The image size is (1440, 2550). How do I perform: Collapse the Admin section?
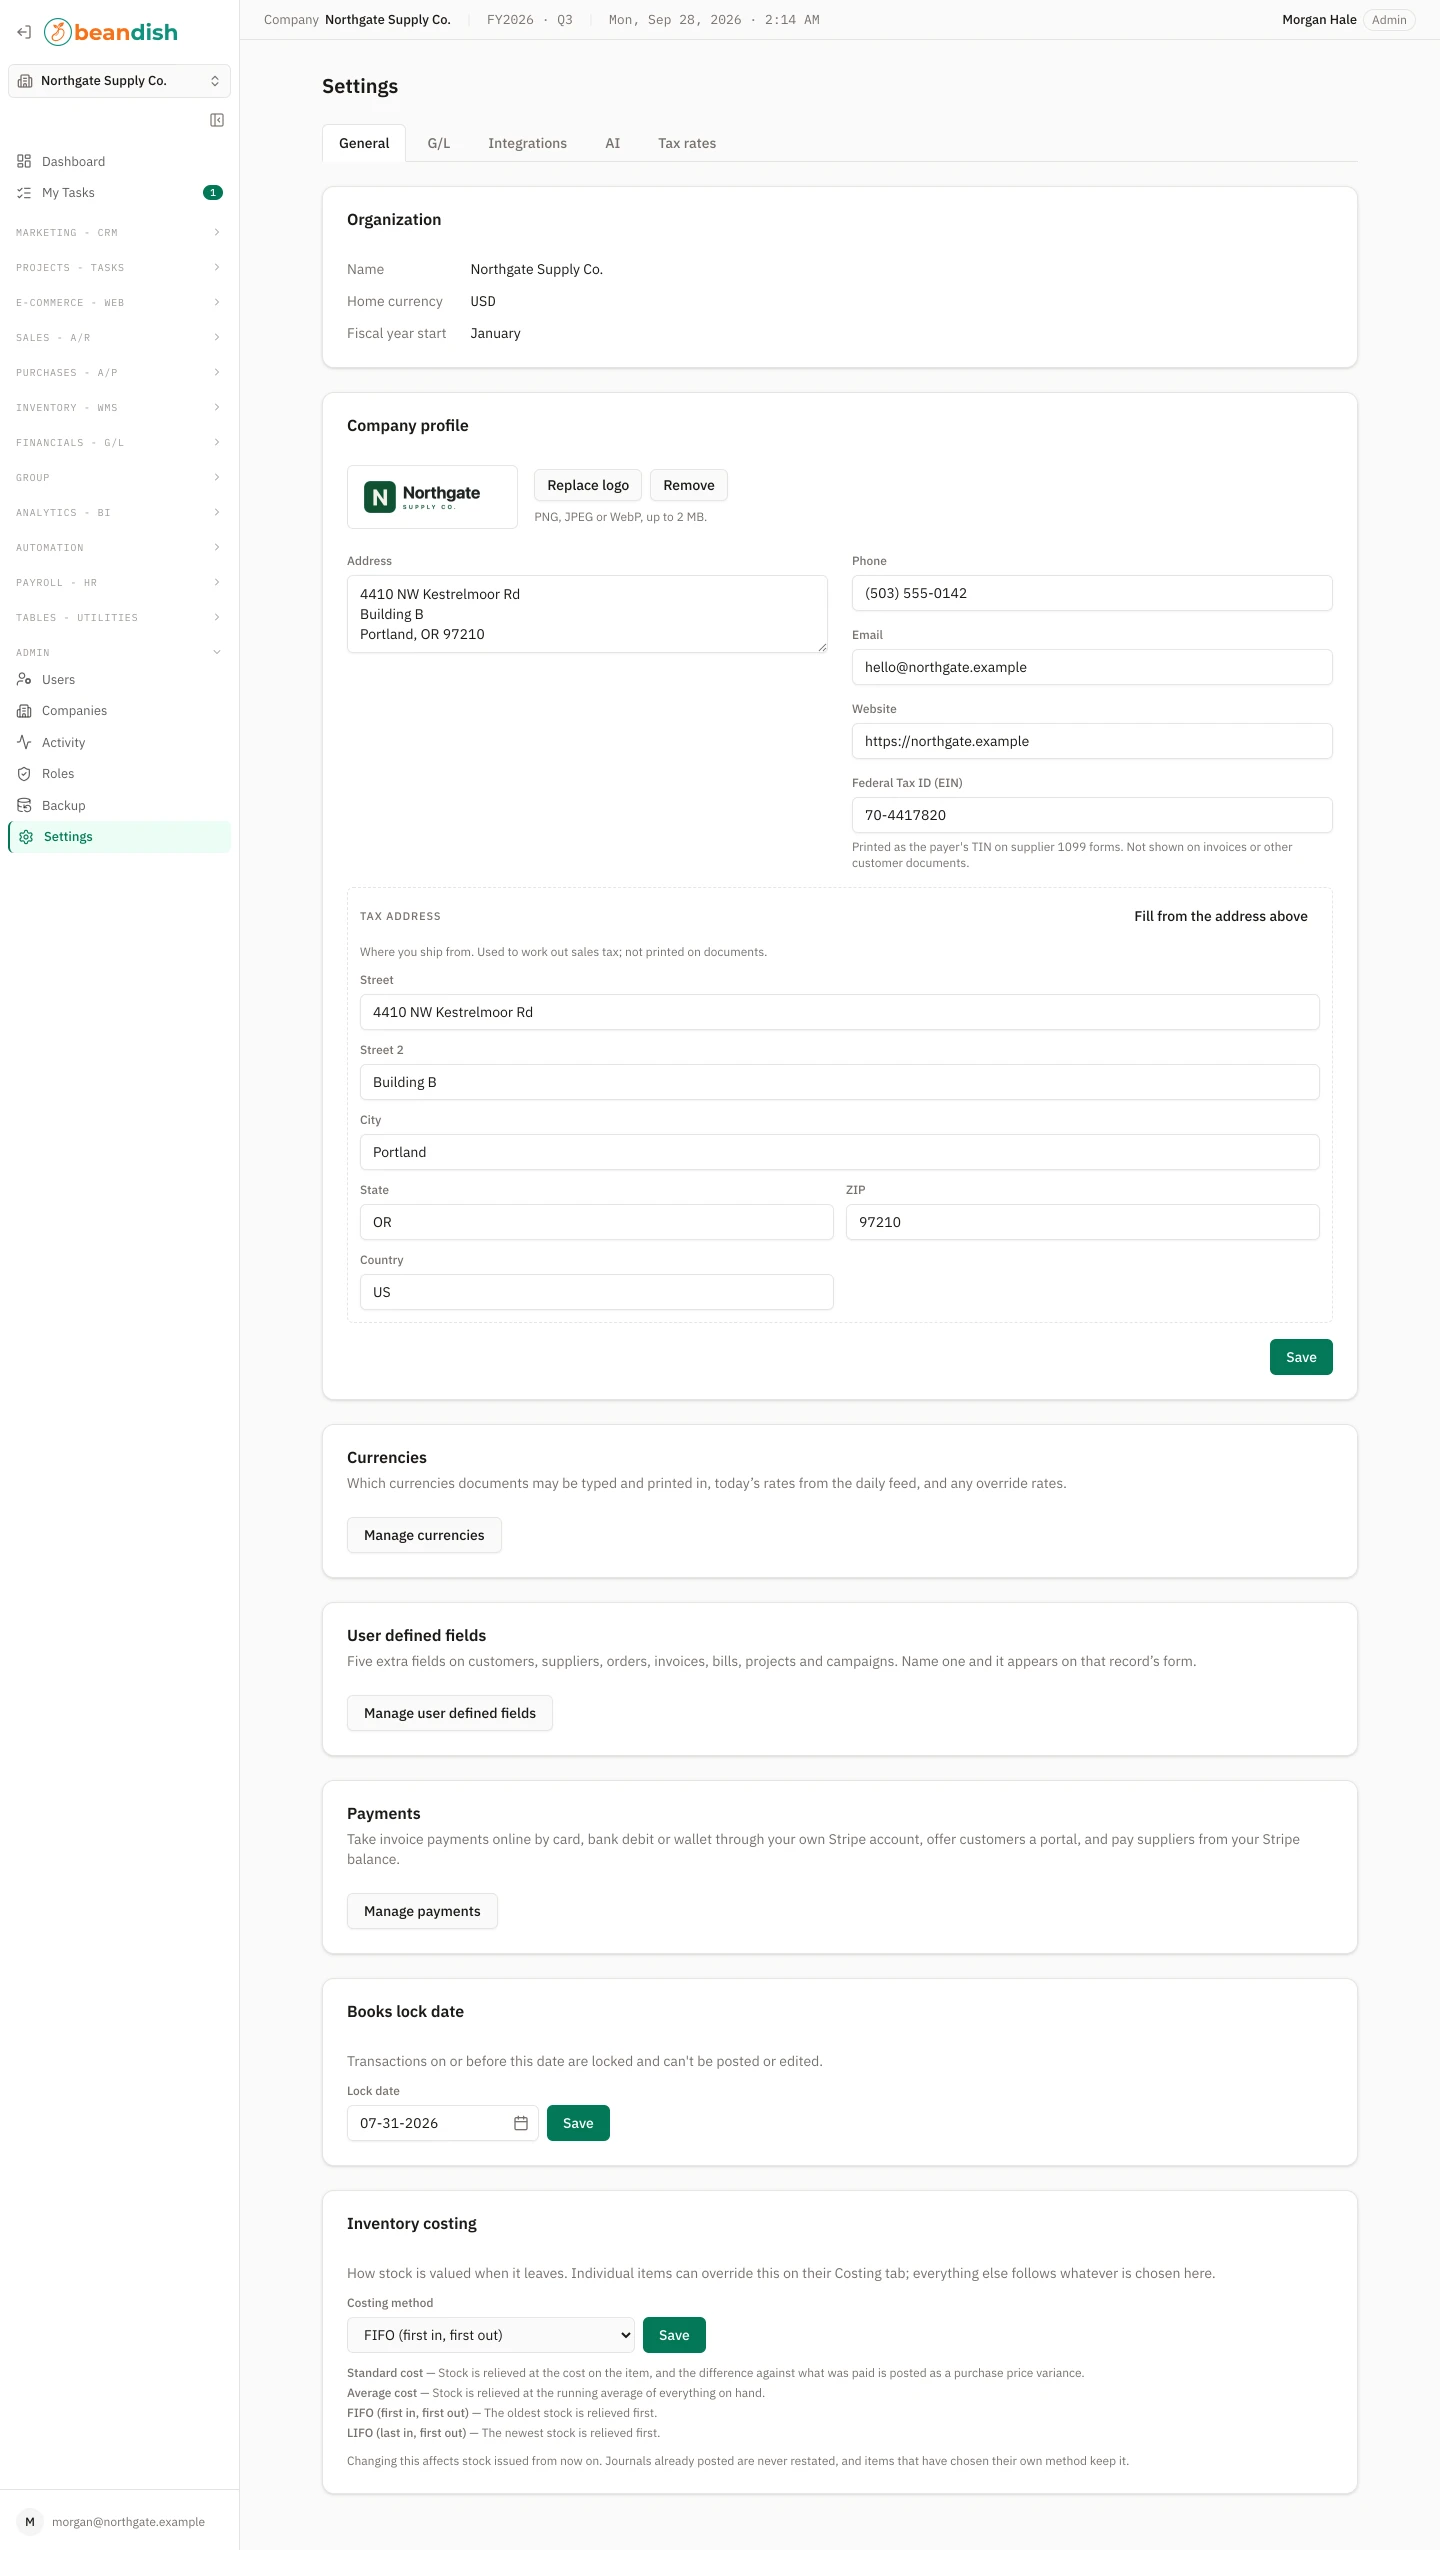(119, 653)
